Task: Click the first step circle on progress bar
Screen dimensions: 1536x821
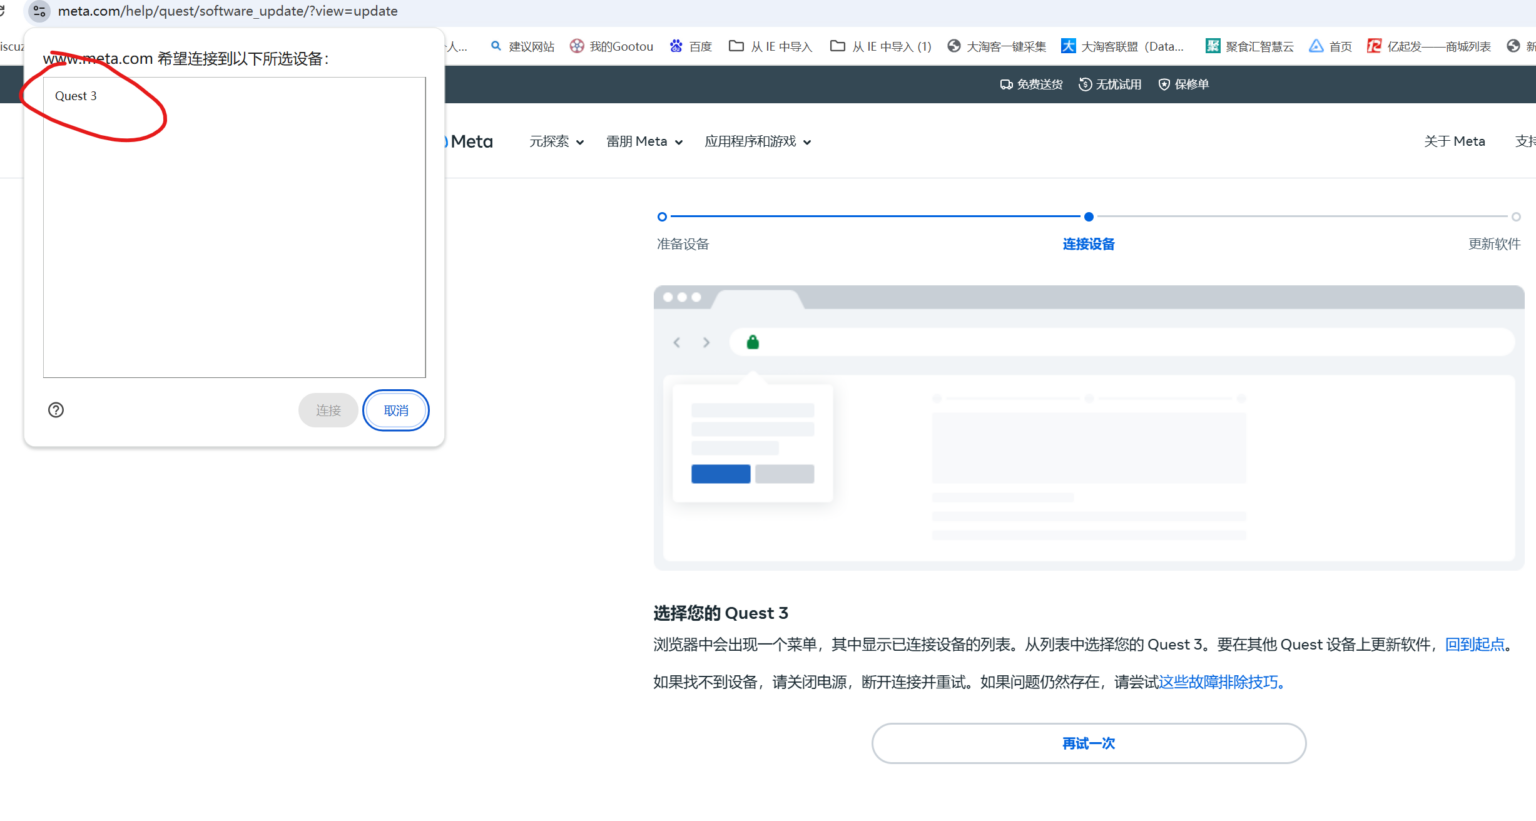Action: (x=662, y=216)
